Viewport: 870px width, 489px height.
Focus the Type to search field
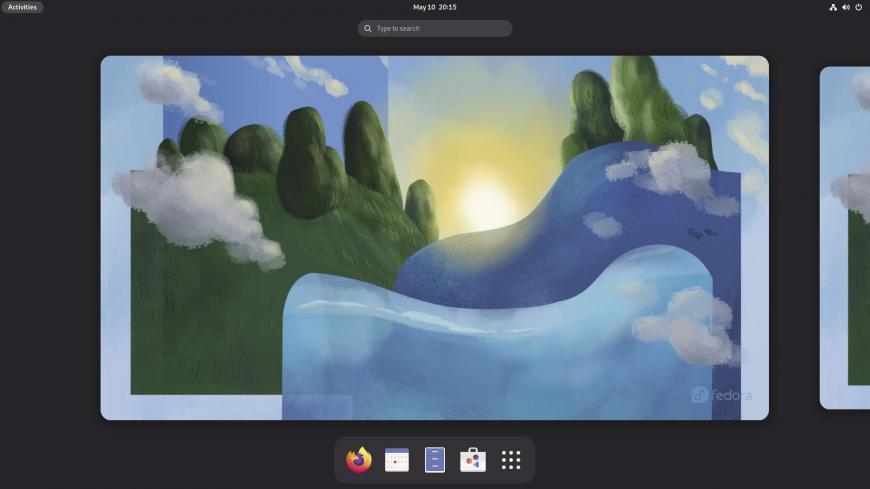pos(434,28)
